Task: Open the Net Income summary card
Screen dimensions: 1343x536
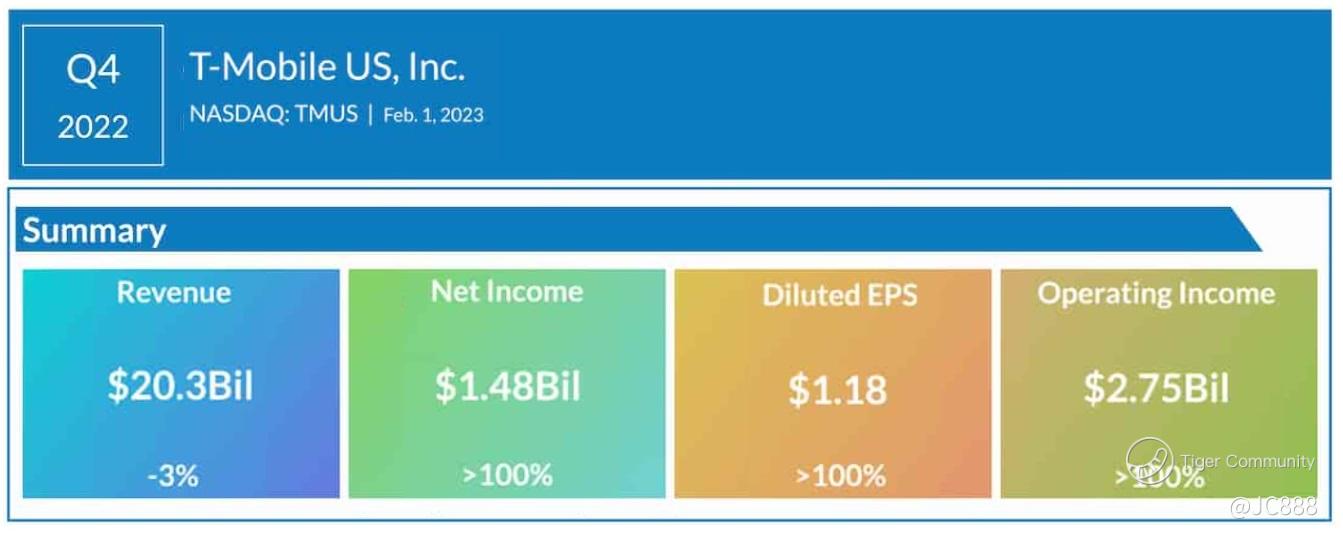Action: tap(506, 383)
